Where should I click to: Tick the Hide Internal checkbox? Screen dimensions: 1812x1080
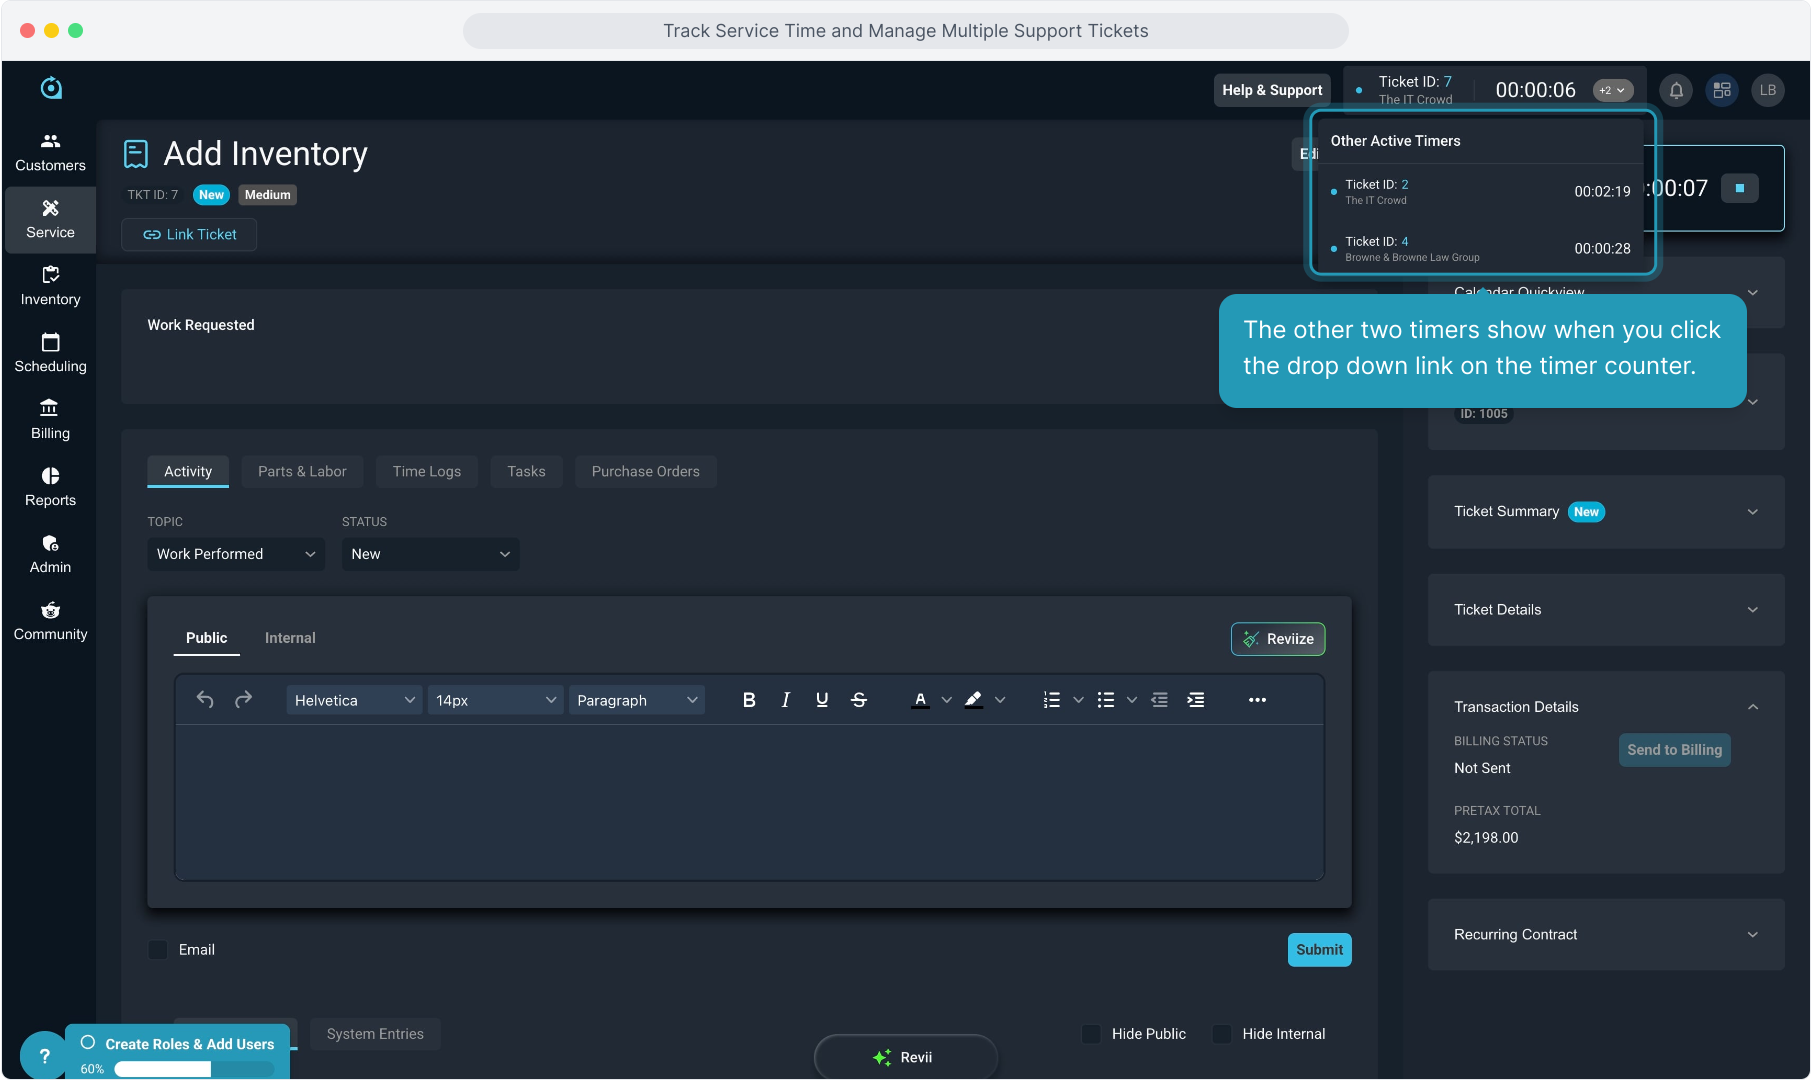[x=1221, y=1034]
